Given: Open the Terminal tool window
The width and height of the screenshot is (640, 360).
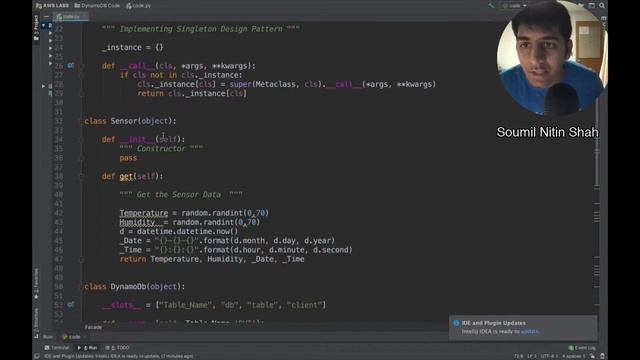Looking at the screenshot, I should tap(57, 348).
